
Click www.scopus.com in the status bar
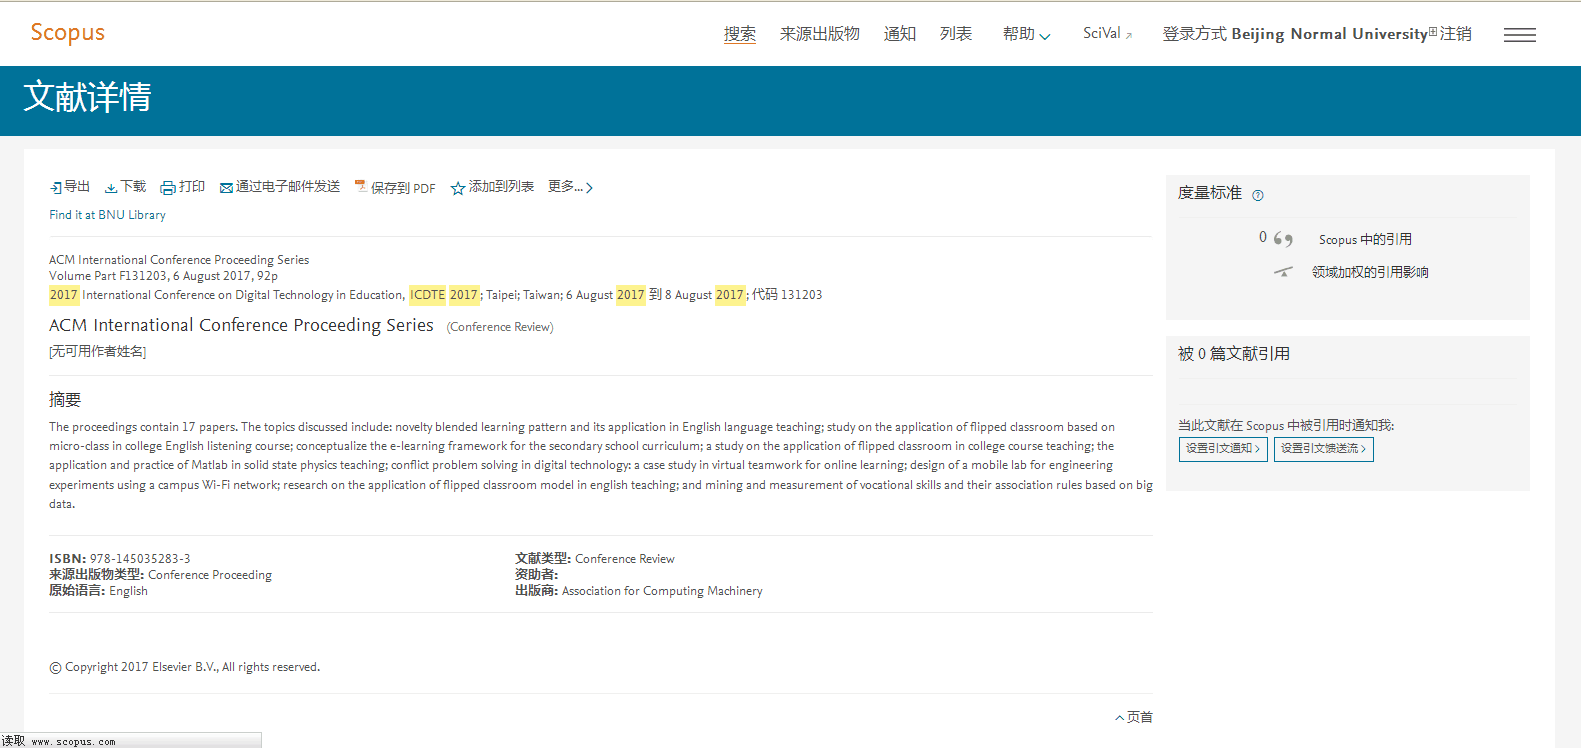[x=73, y=742]
